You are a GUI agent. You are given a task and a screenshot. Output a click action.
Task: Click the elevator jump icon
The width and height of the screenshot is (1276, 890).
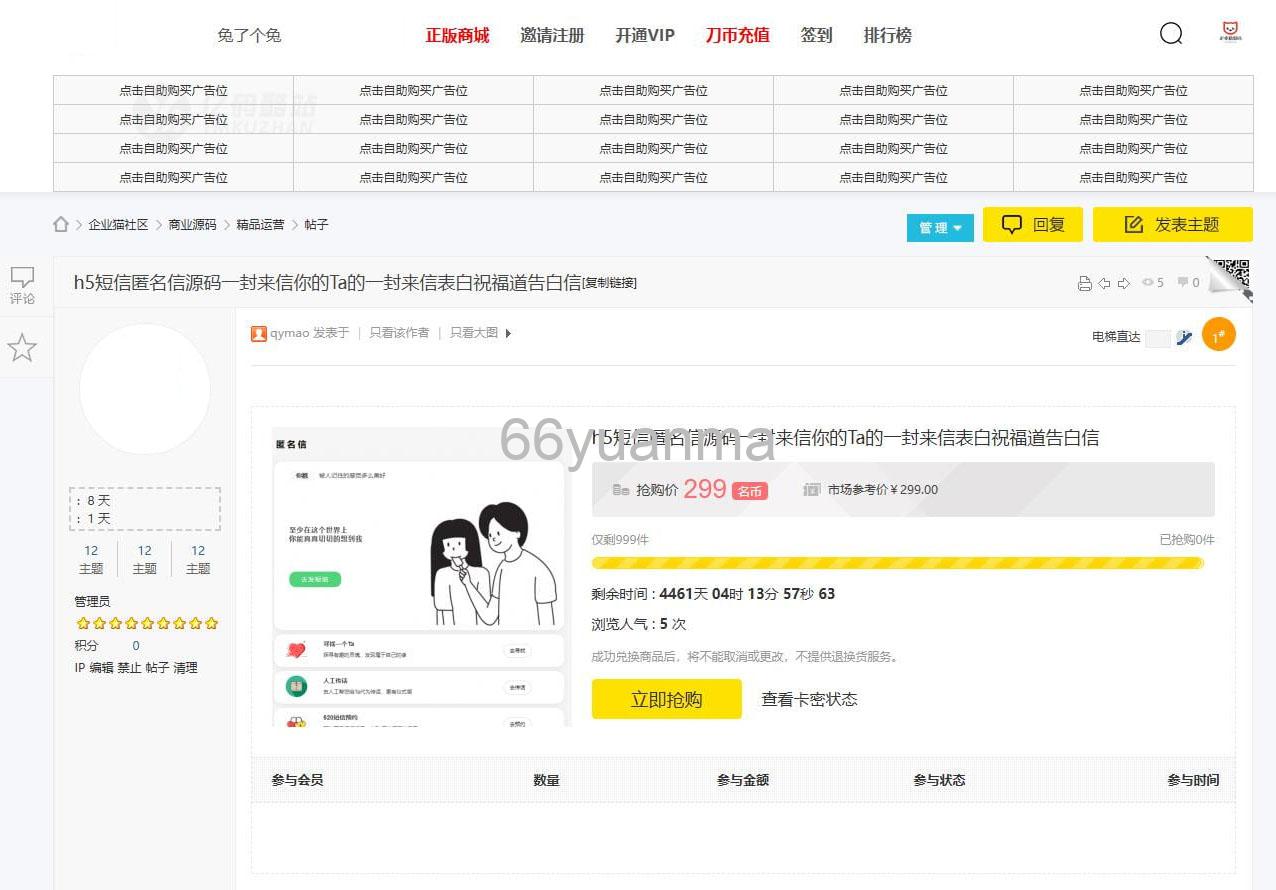tap(1185, 337)
